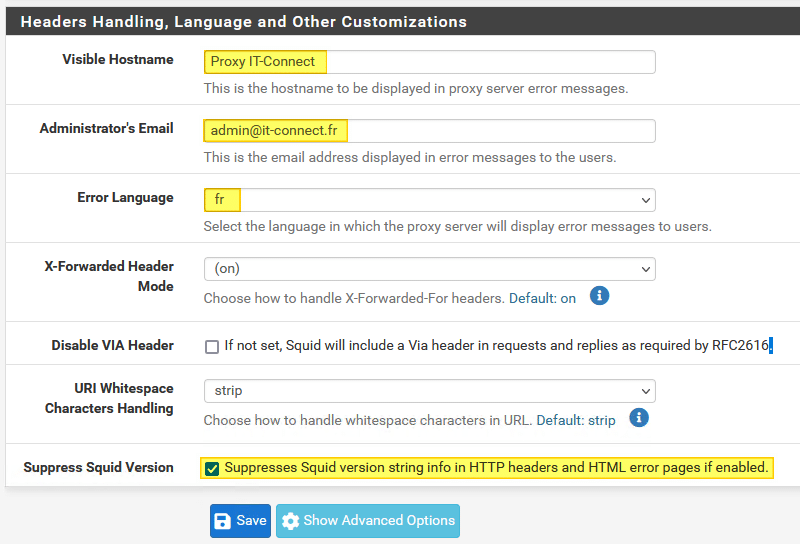Click the Headers Handling panel title bar

[400, 21]
